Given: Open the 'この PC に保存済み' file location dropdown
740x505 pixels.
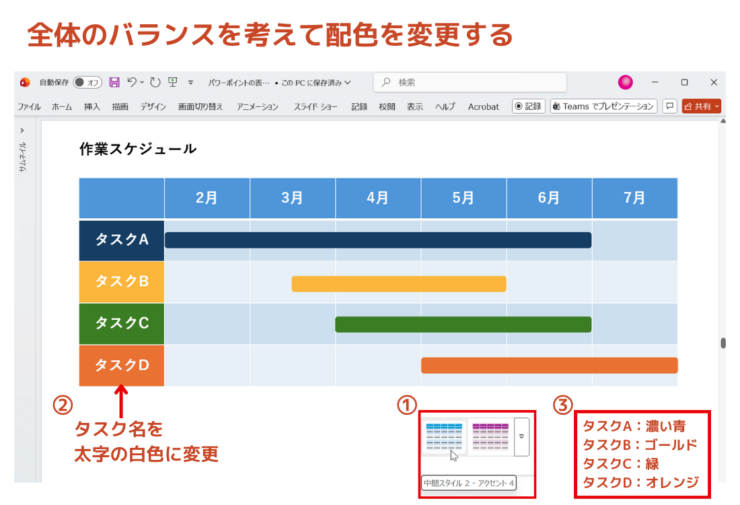Looking at the screenshot, I should [x=316, y=83].
